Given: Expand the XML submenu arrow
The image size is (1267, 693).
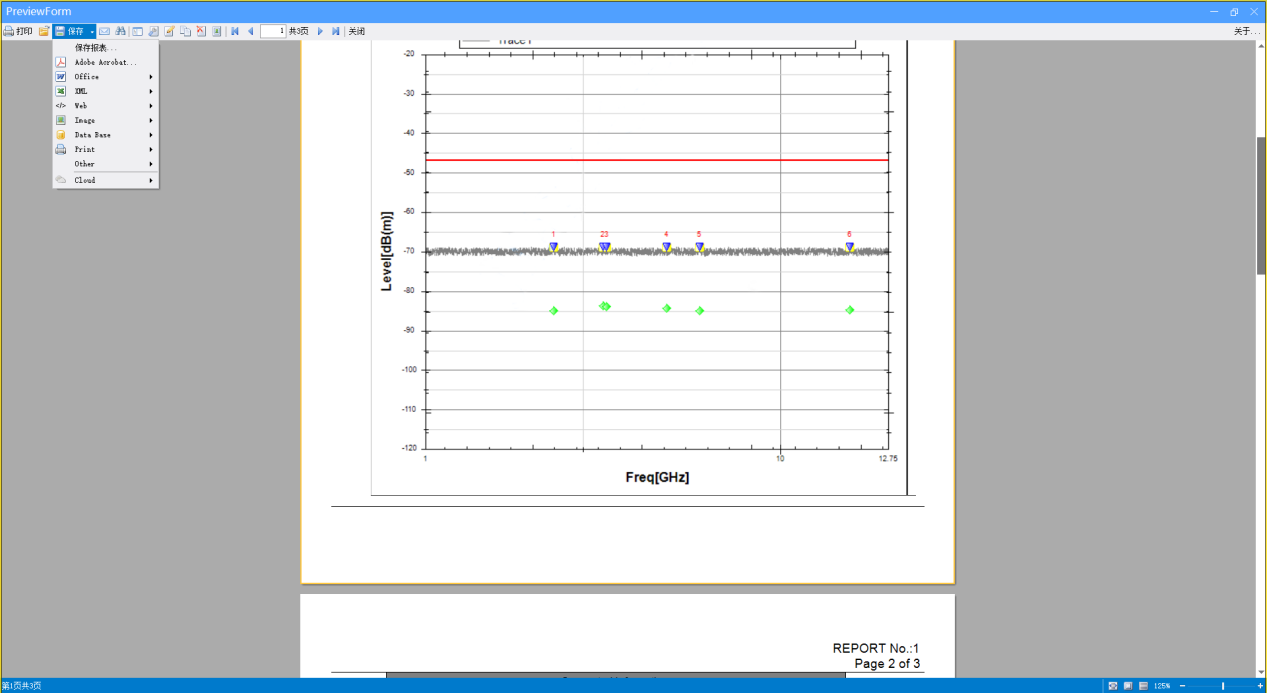Looking at the screenshot, I should point(152,91).
